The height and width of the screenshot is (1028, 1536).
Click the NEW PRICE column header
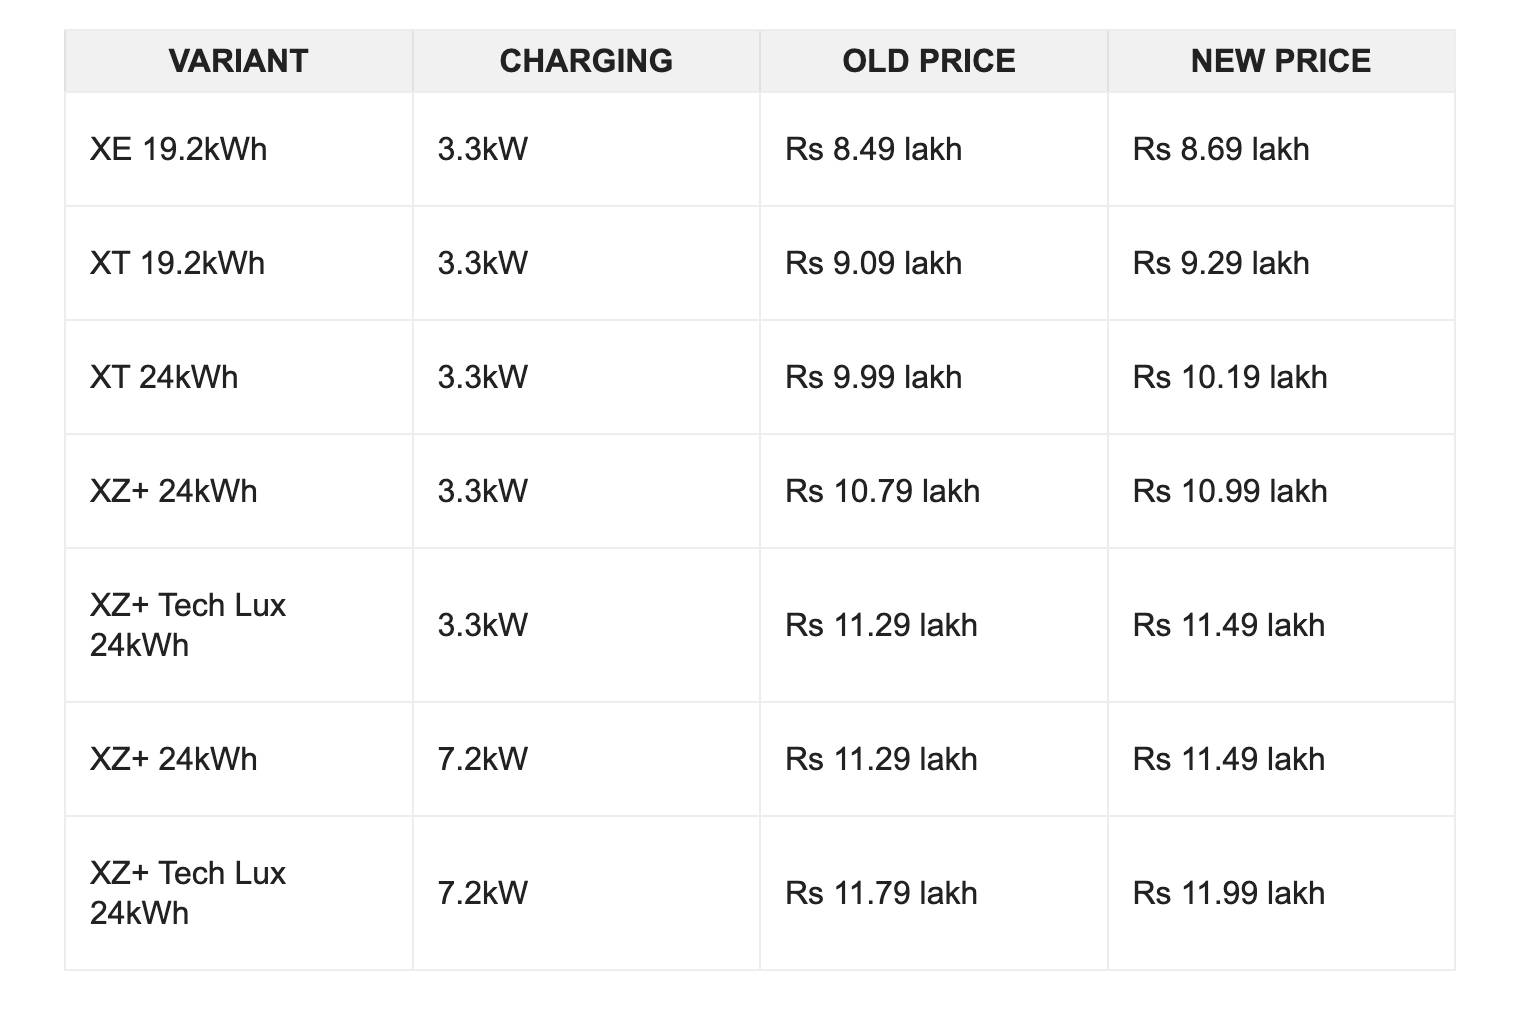tap(1280, 61)
